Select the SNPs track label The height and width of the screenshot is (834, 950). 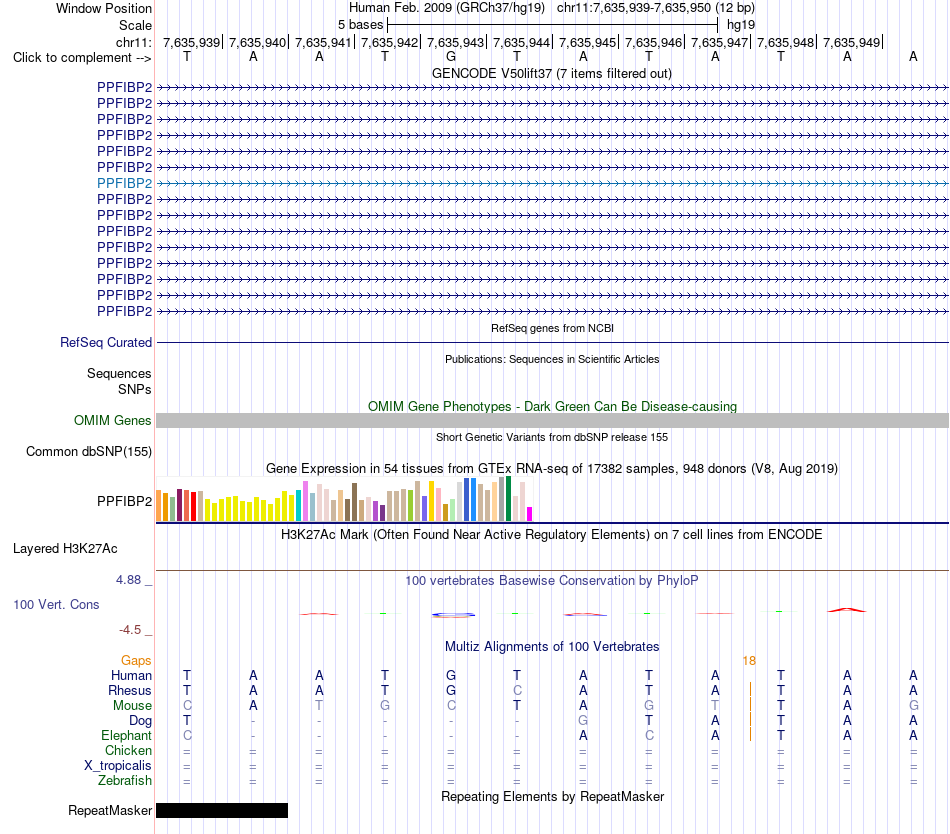pos(135,389)
